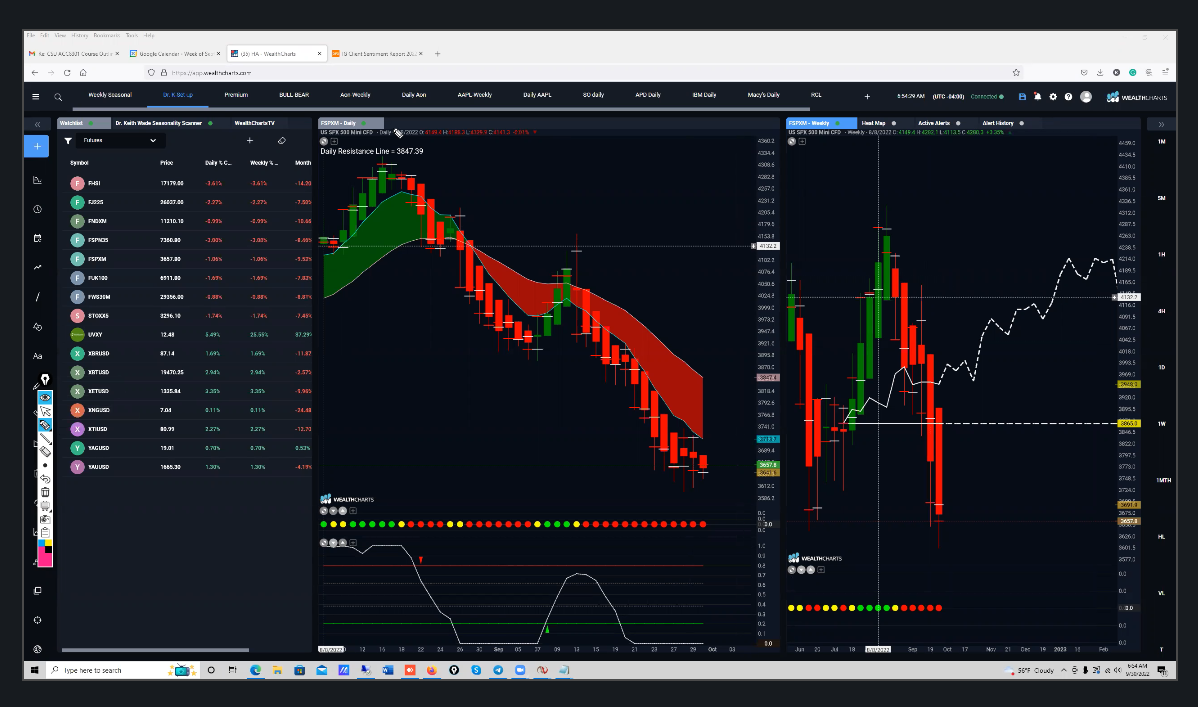The width and height of the screenshot is (1198, 707).
Task: Pick the pink color swatch in annotation toolbar
Action: point(45,560)
